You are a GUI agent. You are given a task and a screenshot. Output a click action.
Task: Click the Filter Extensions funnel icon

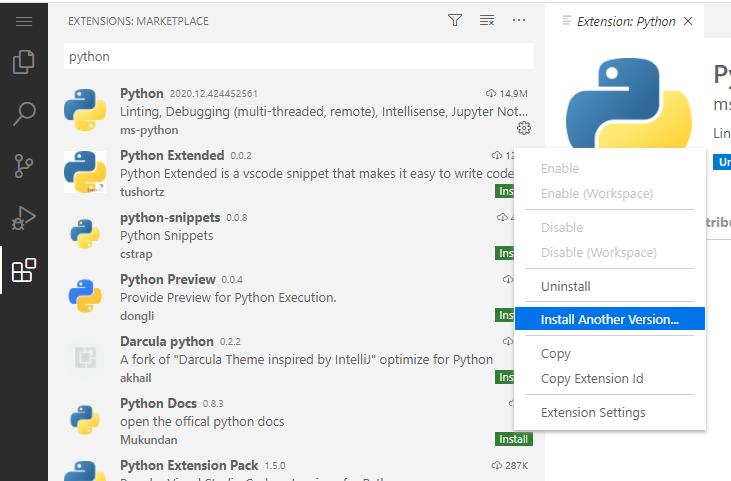click(x=455, y=21)
